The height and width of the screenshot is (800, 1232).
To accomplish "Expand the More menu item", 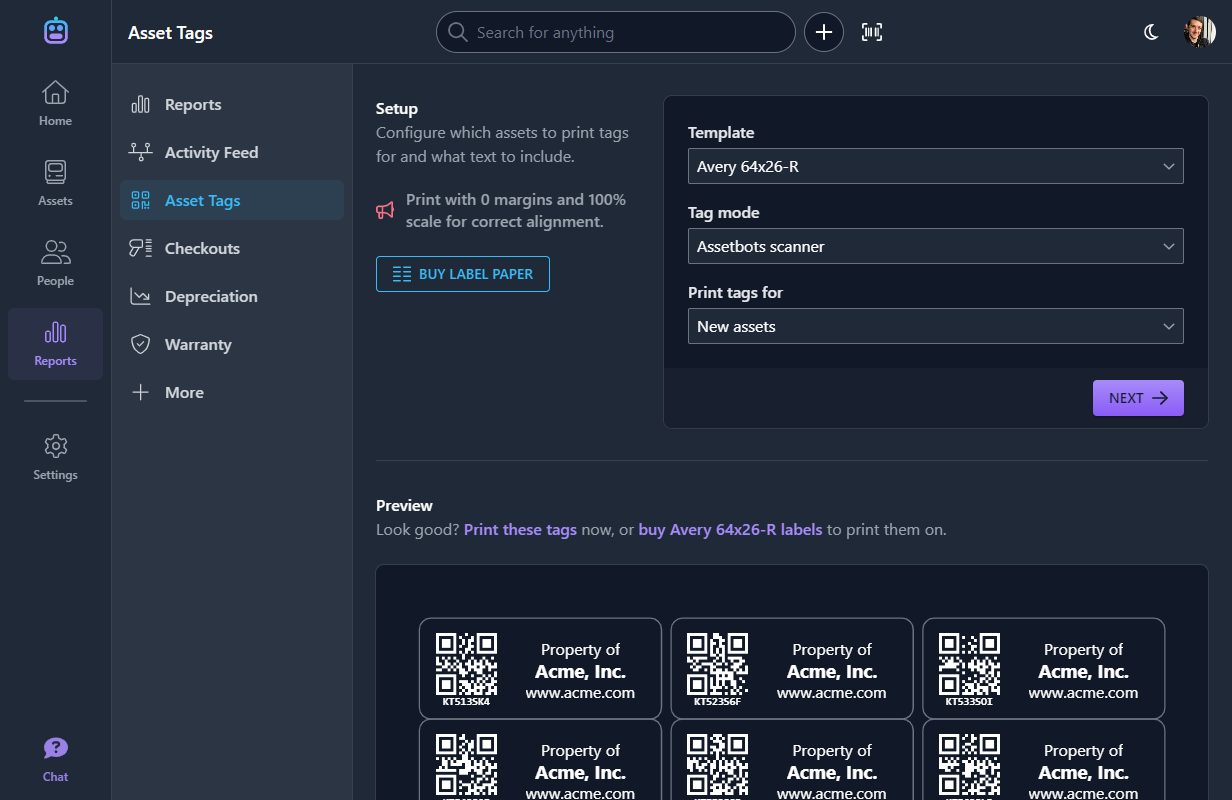I will click(232, 393).
